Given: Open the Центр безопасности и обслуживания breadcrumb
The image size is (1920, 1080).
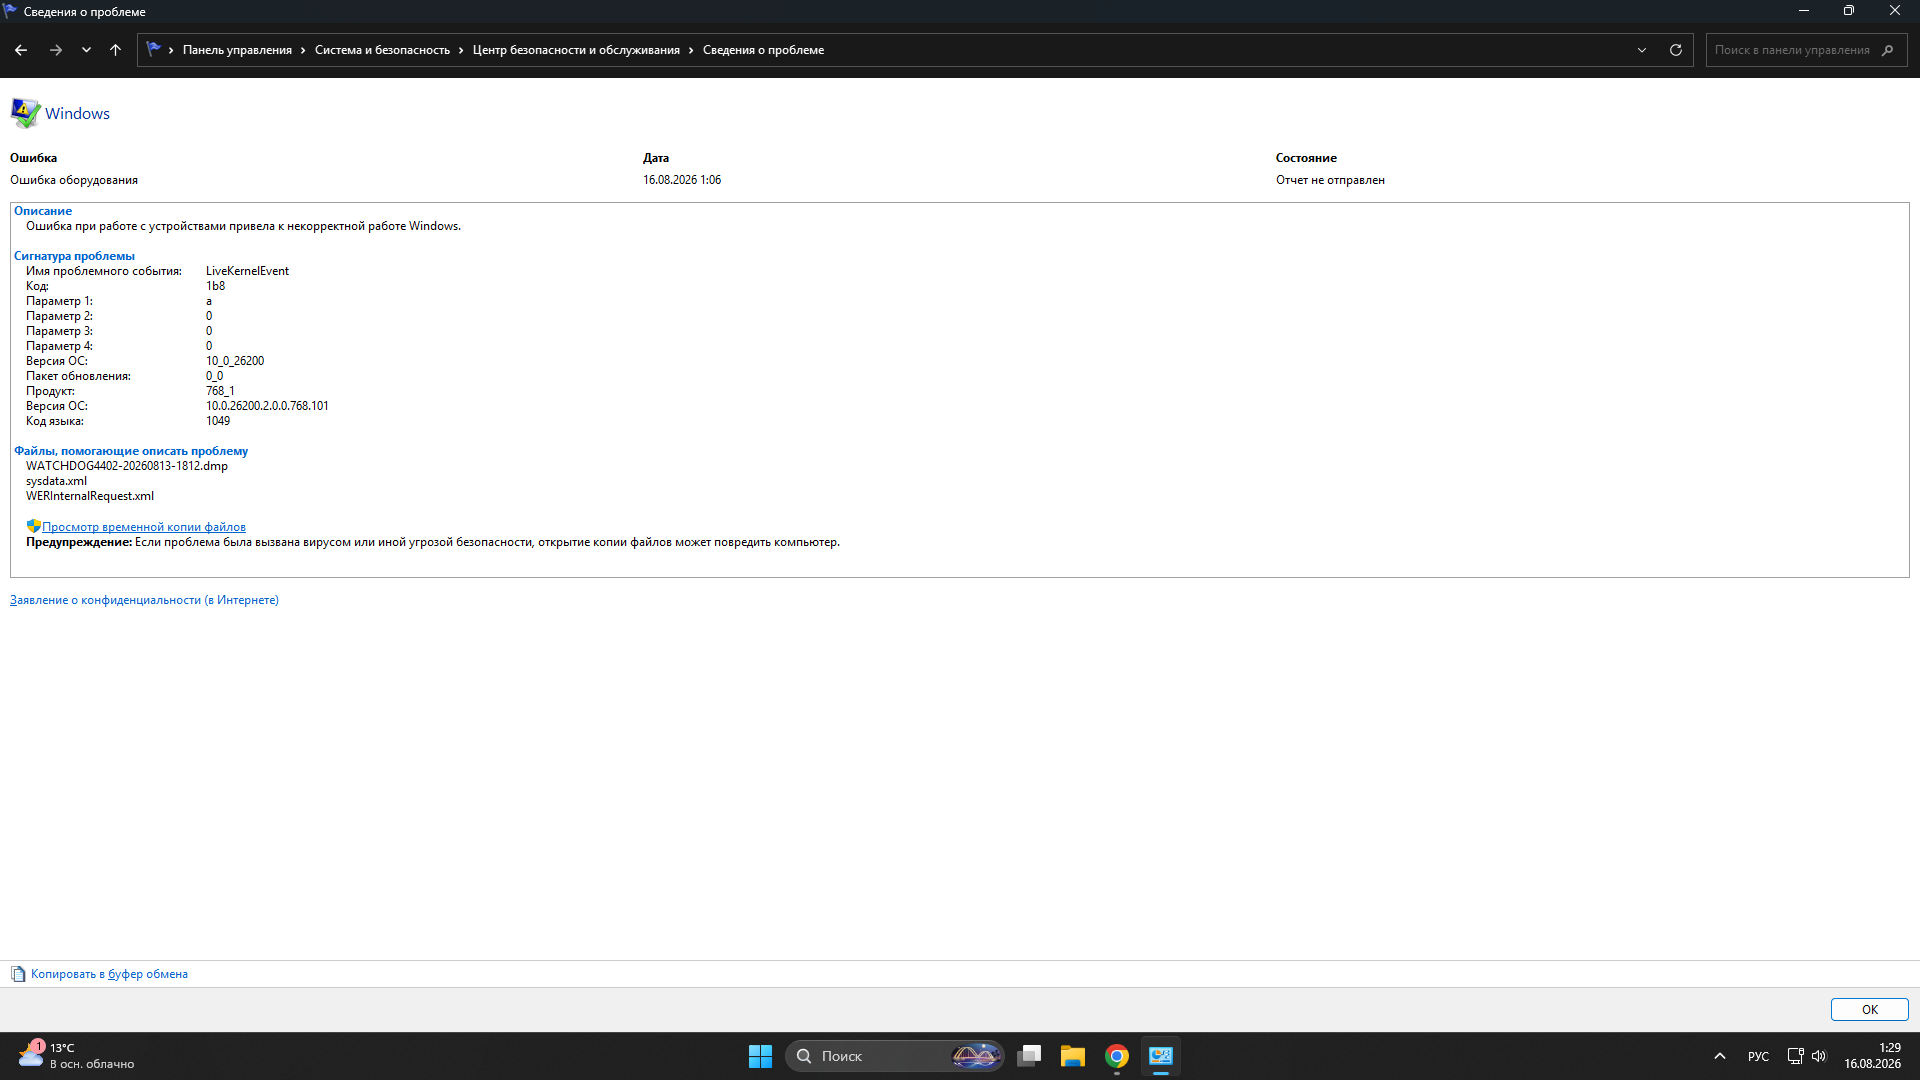Looking at the screenshot, I should tap(576, 50).
